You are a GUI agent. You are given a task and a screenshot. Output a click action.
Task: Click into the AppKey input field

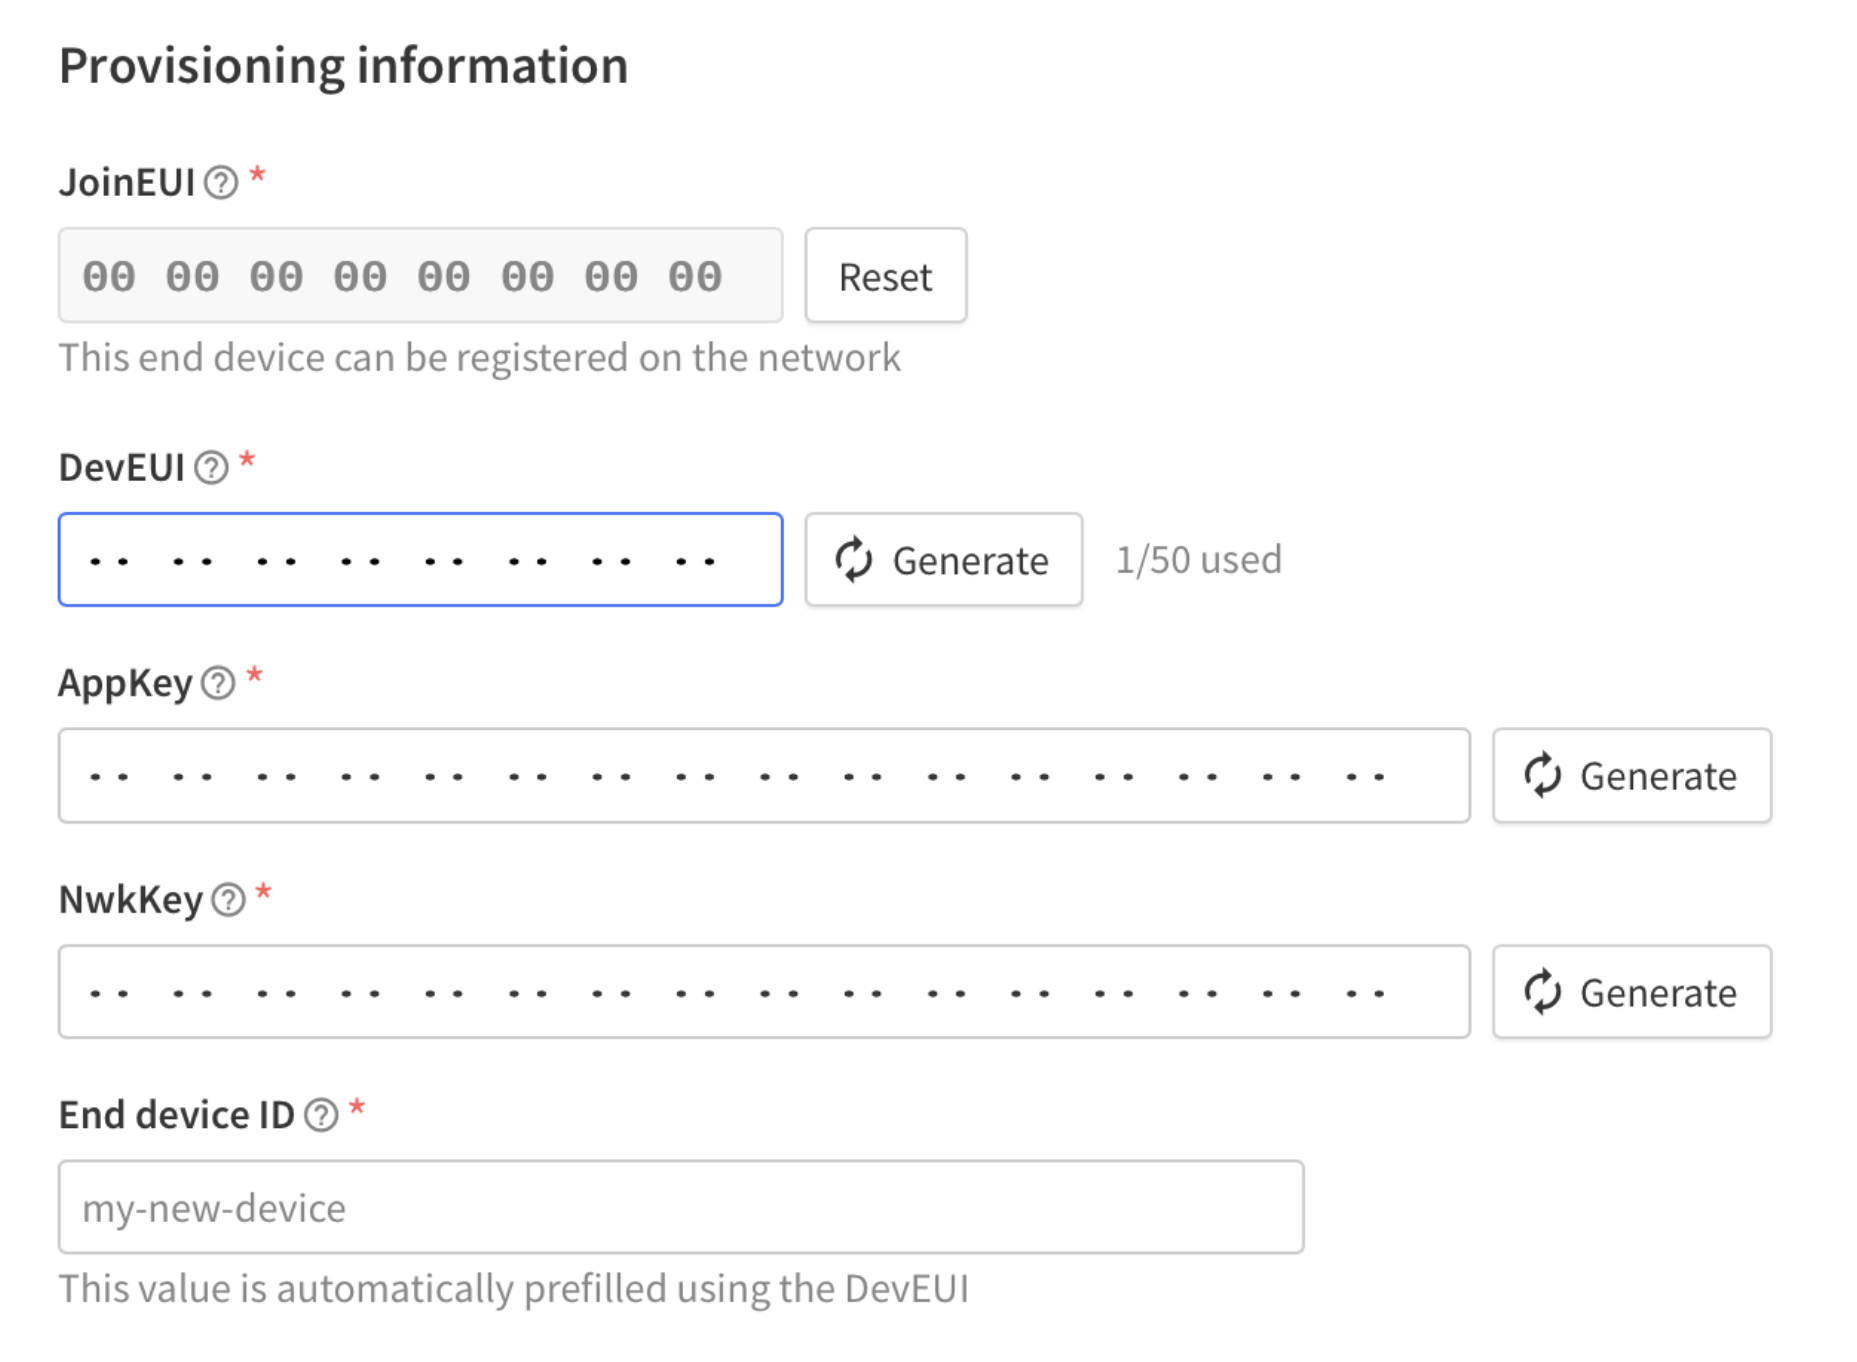[764, 776]
